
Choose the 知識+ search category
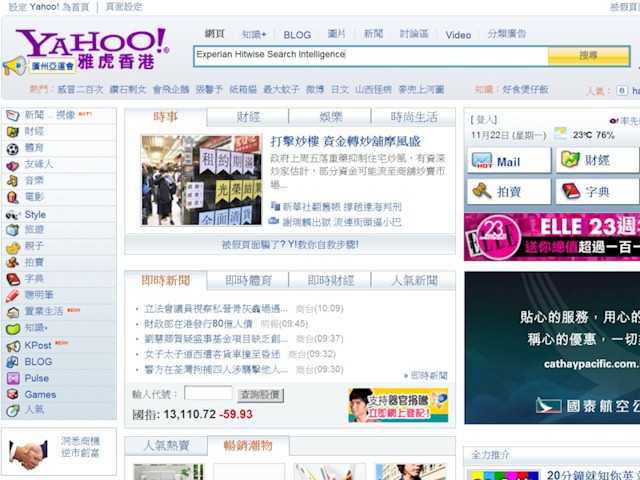pyautogui.click(x=253, y=34)
